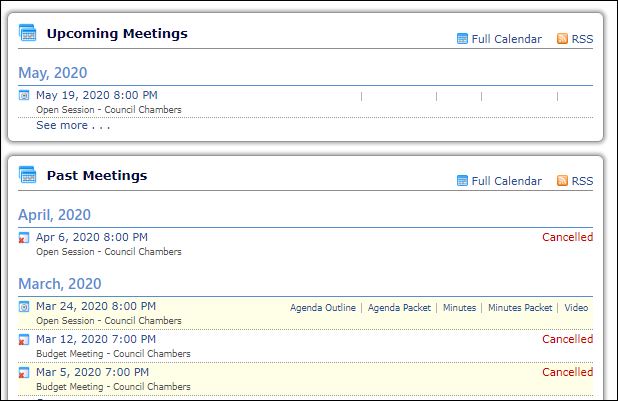Image resolution: width=618 pixels, height=401 pixels.
Task: Open Agenda Packet for Mar 24 meeting
Action: [399, 308]
